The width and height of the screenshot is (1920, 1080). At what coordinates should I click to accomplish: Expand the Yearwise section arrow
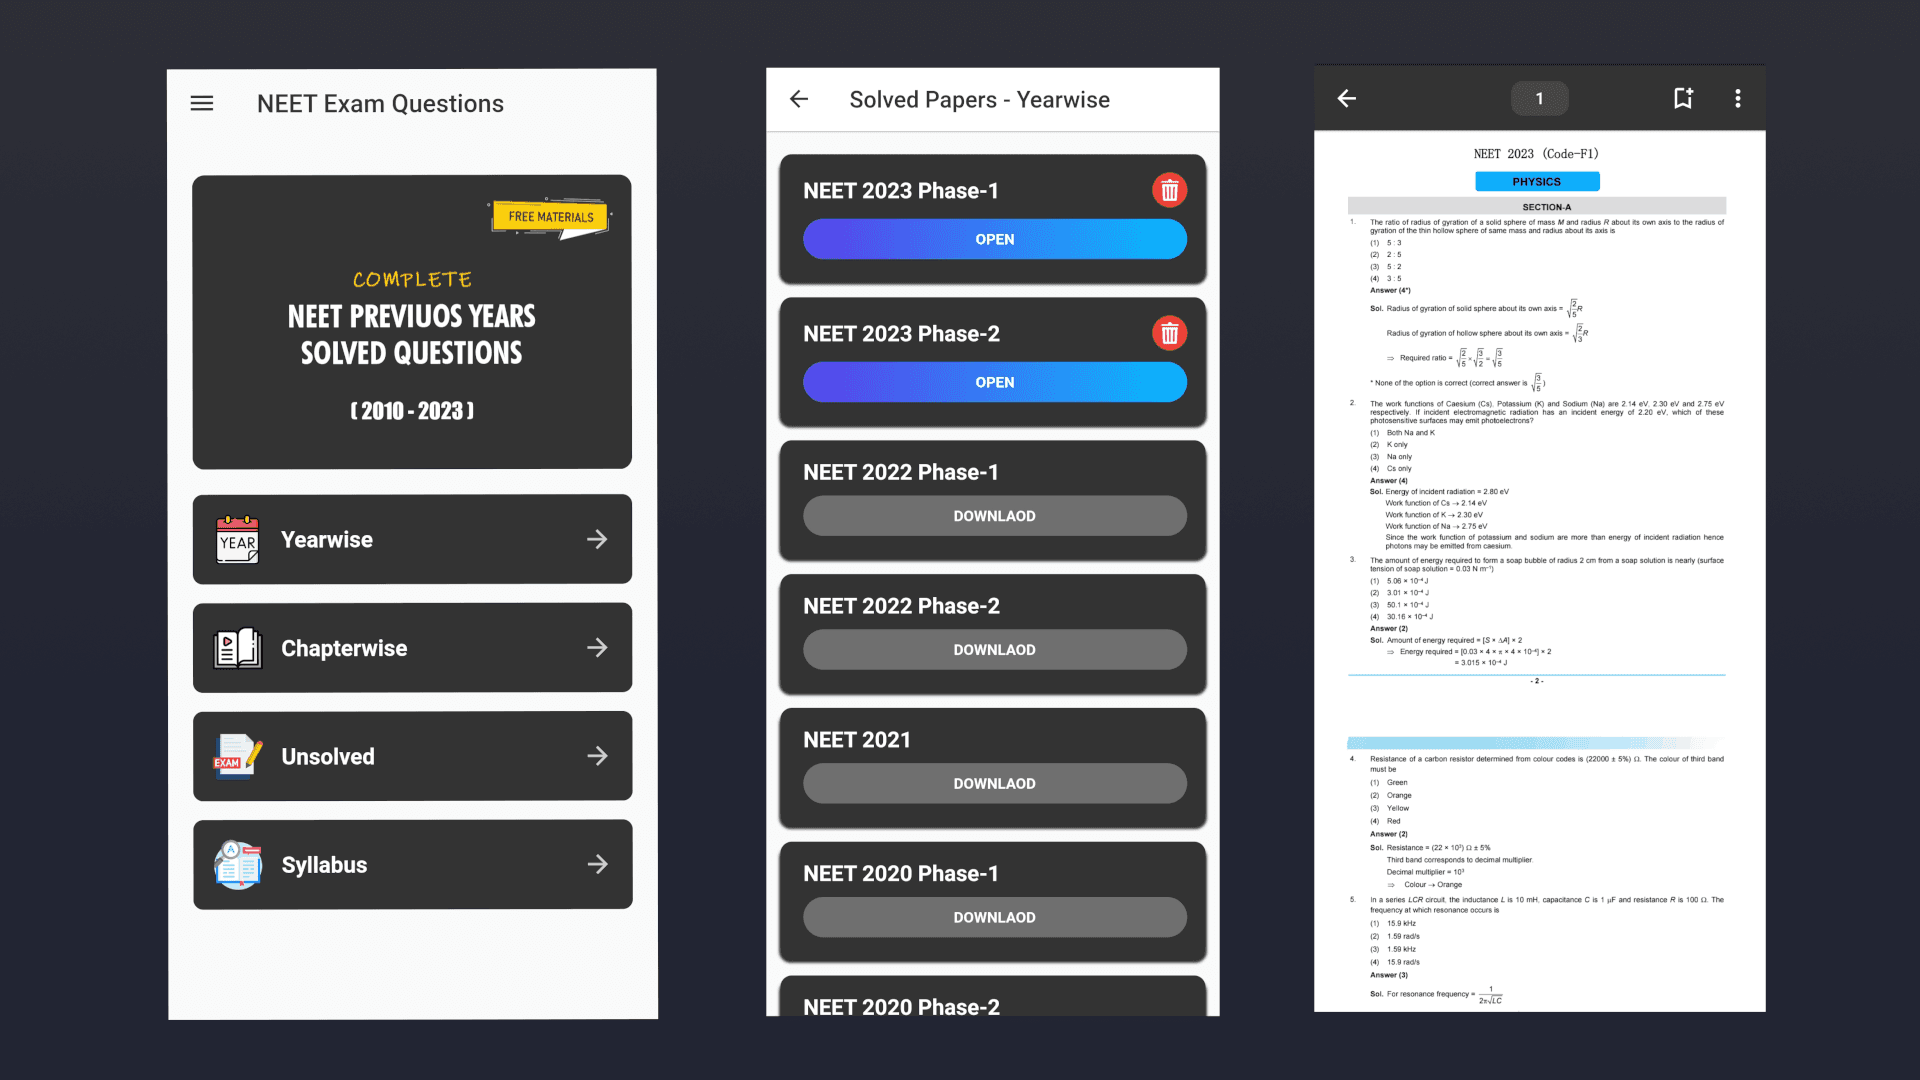[597, 539]
